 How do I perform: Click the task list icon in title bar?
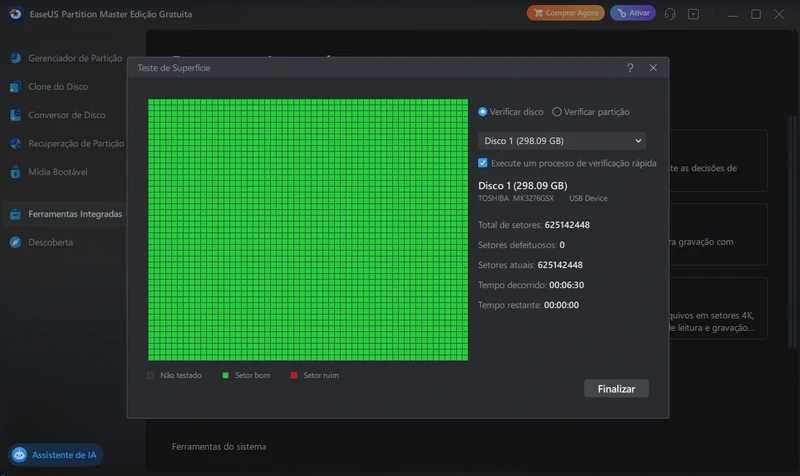pos(694,14)
